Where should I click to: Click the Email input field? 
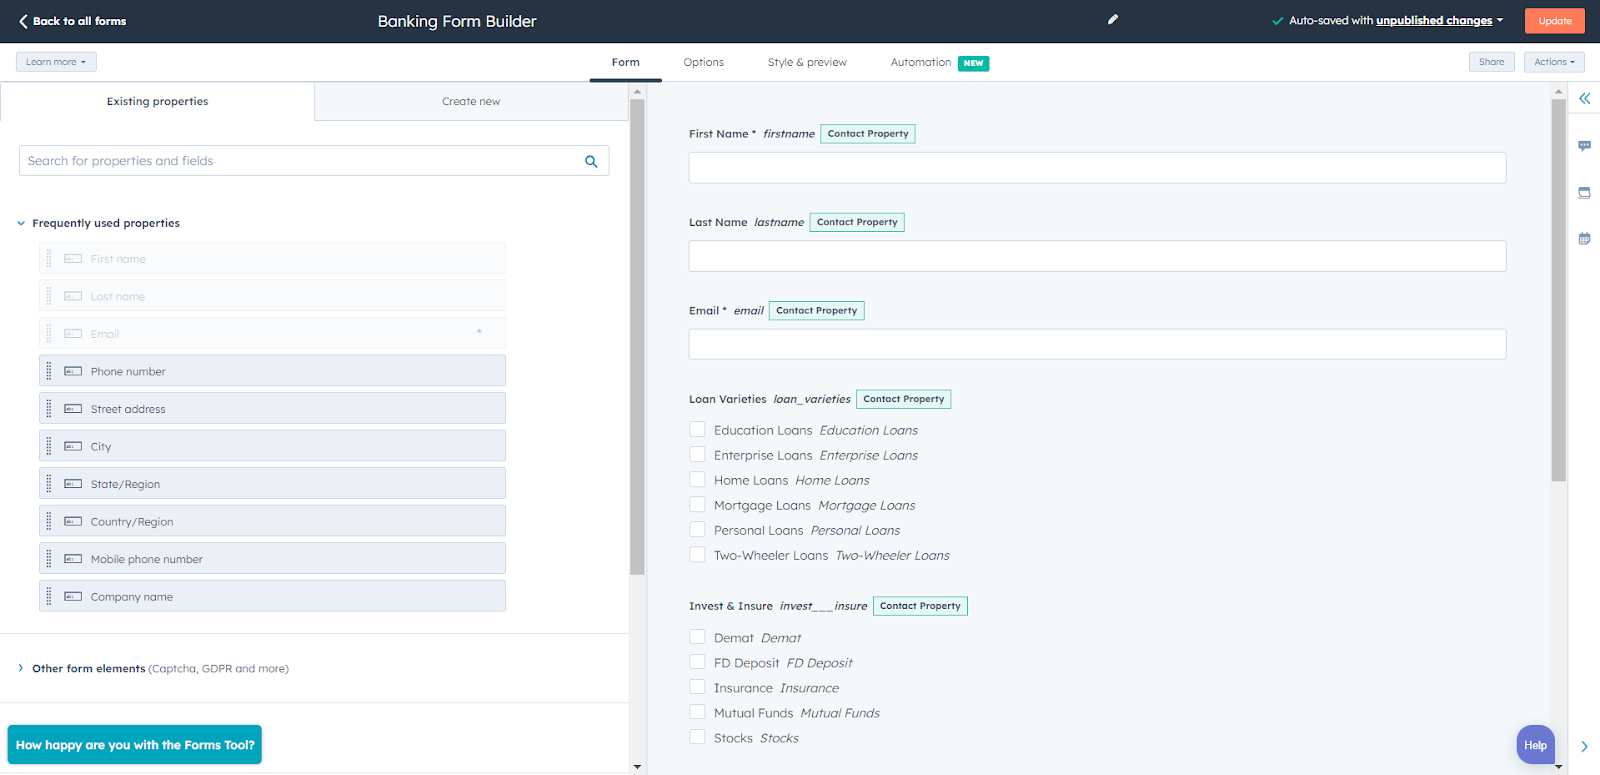(1097, 344)
